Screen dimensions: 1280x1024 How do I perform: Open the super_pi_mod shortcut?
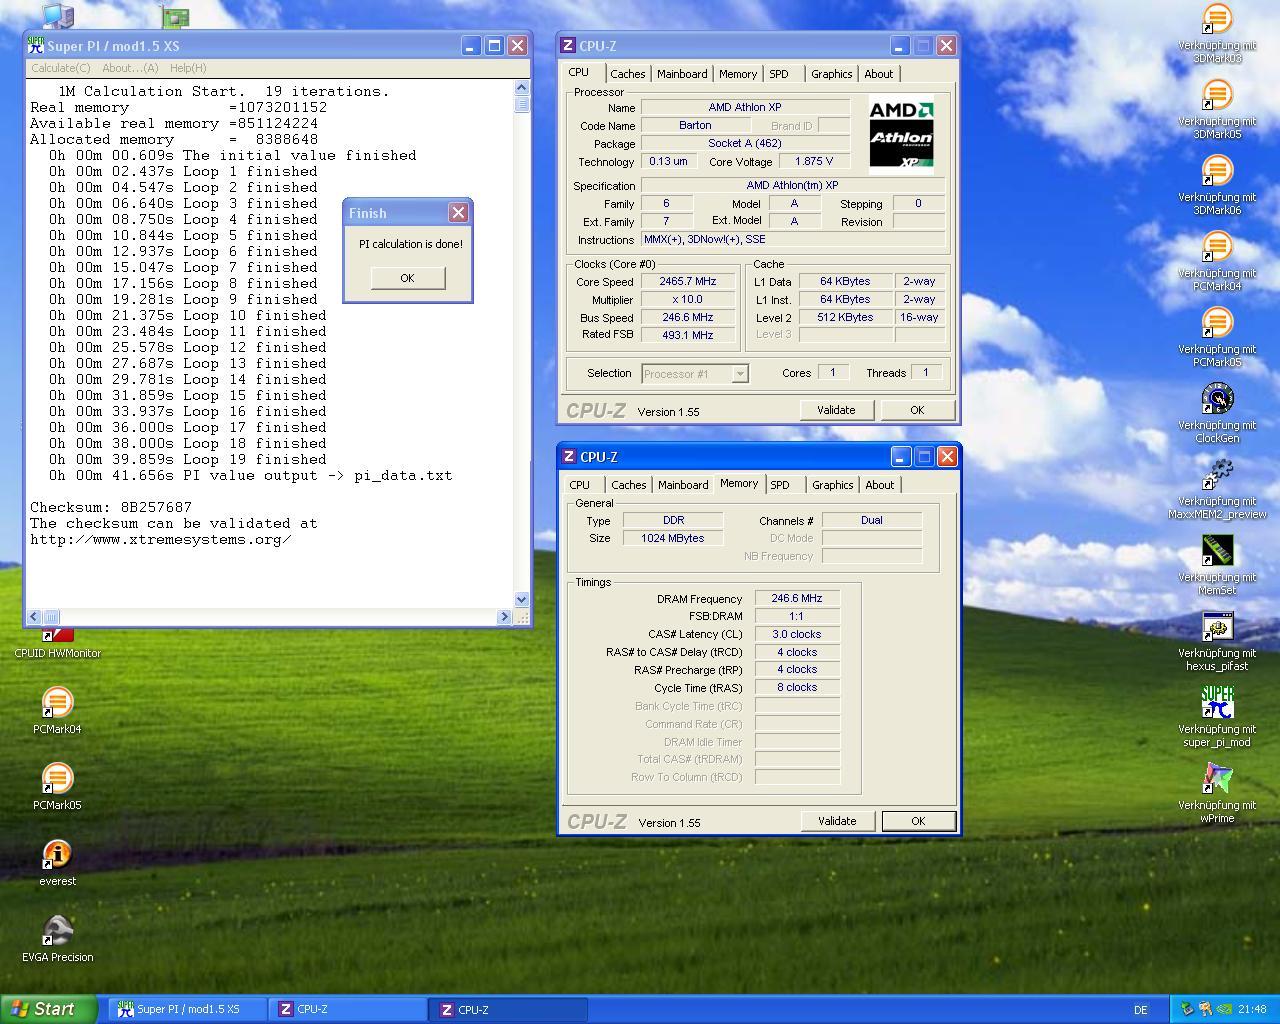pyautogui.click(x=1216, y=718)
